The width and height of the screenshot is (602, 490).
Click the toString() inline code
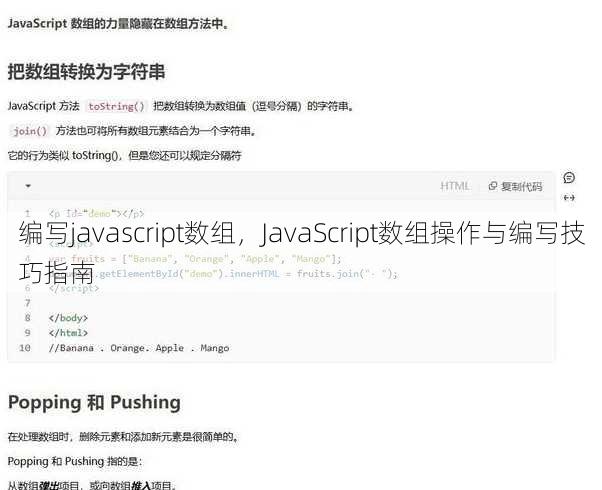(116, 106)
